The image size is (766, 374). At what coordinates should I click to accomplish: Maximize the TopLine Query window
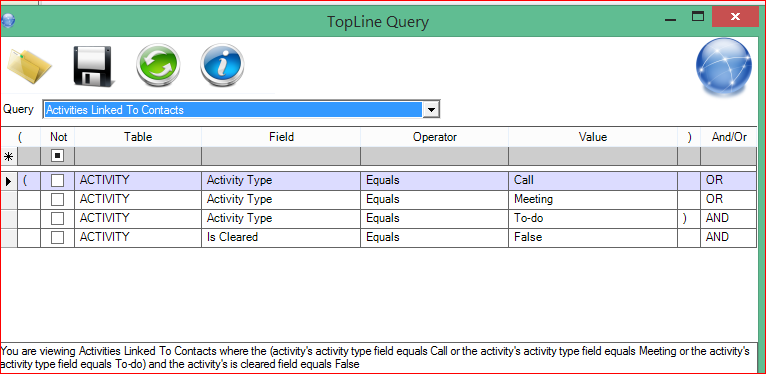pyautogui.click(x=698, y=18)
